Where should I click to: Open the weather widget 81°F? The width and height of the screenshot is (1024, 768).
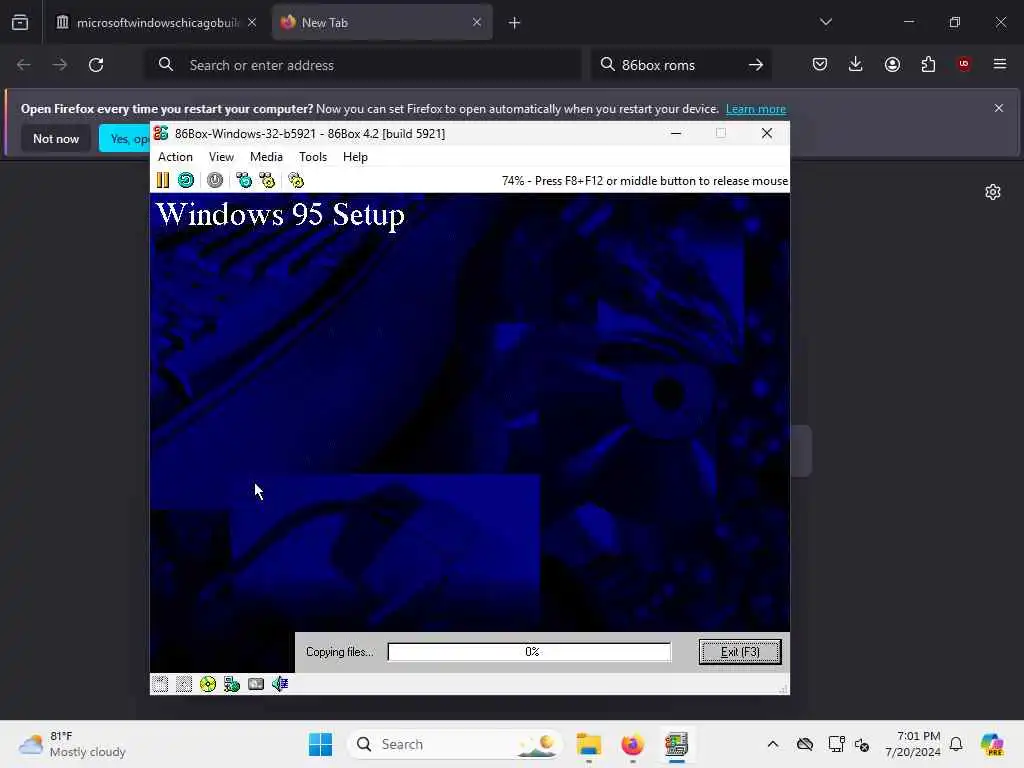[x=72, y=744]
